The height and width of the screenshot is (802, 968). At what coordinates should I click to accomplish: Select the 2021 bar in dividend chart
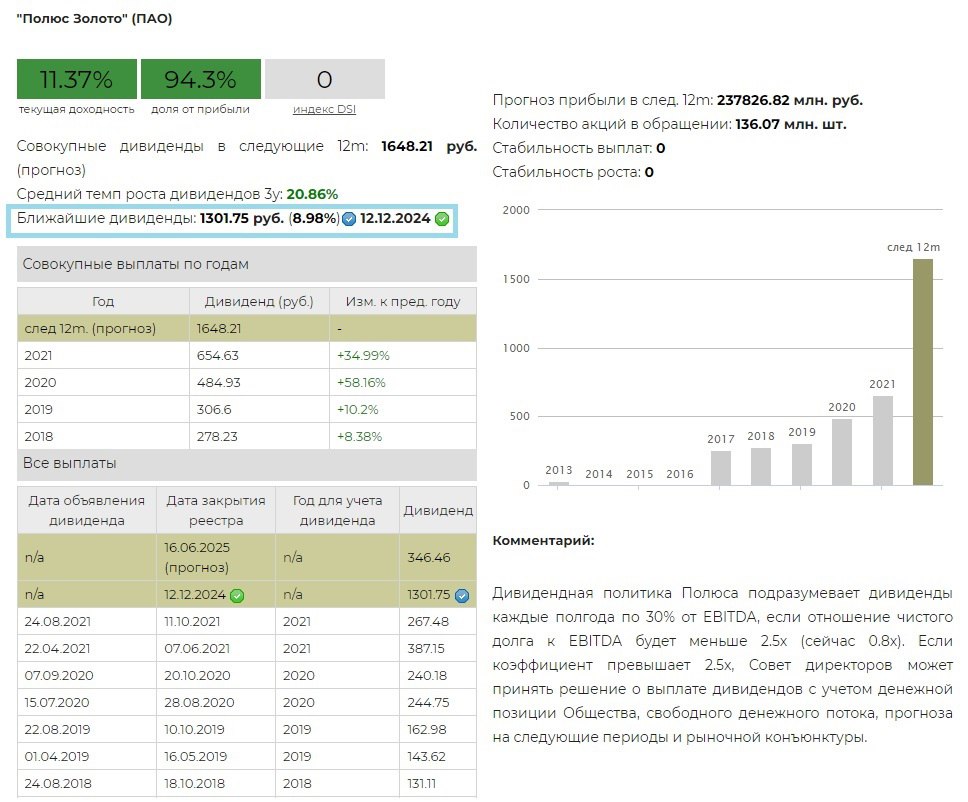(x=882, y=440)
